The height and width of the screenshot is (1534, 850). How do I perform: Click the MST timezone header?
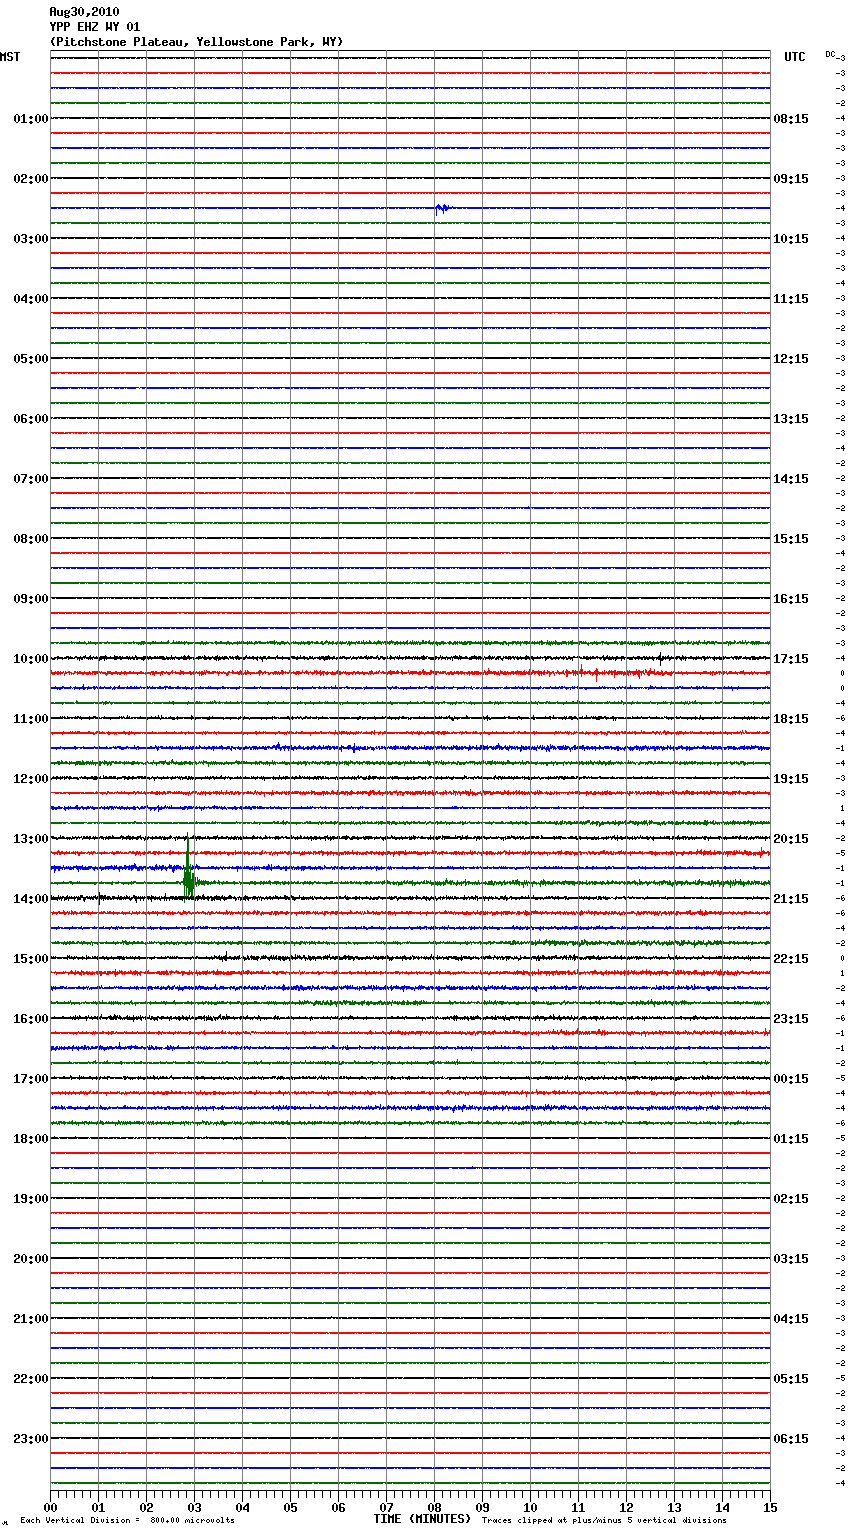[10, 57]
